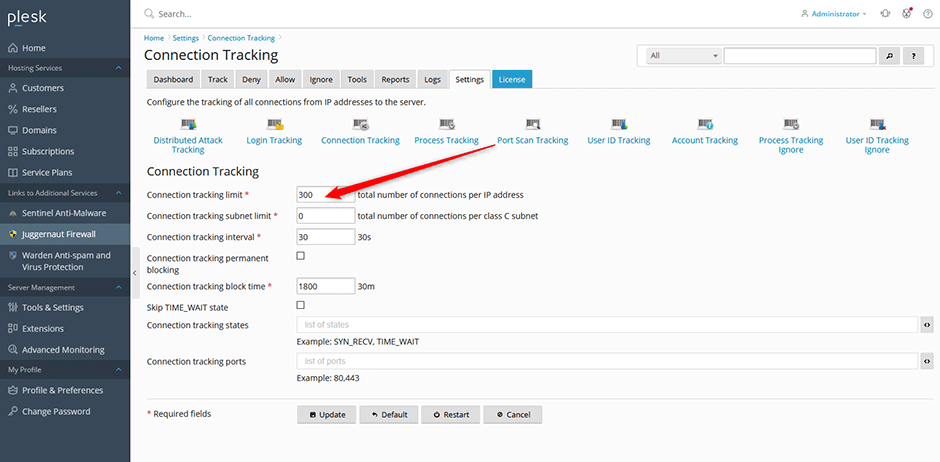Switch to the Allow tab
The width and height of the screenshot is (940, 462).
pos(285,79)
